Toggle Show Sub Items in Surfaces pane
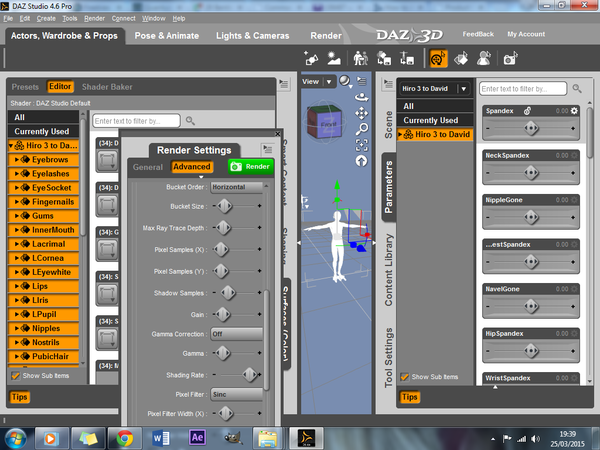Screen dimensions: 600x450 click(15, 376)
